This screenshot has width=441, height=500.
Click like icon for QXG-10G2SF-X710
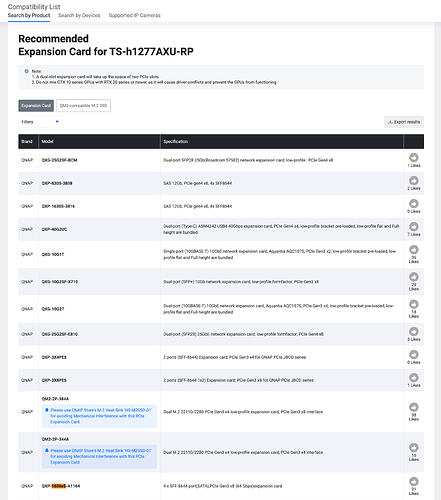click(414, 277)
